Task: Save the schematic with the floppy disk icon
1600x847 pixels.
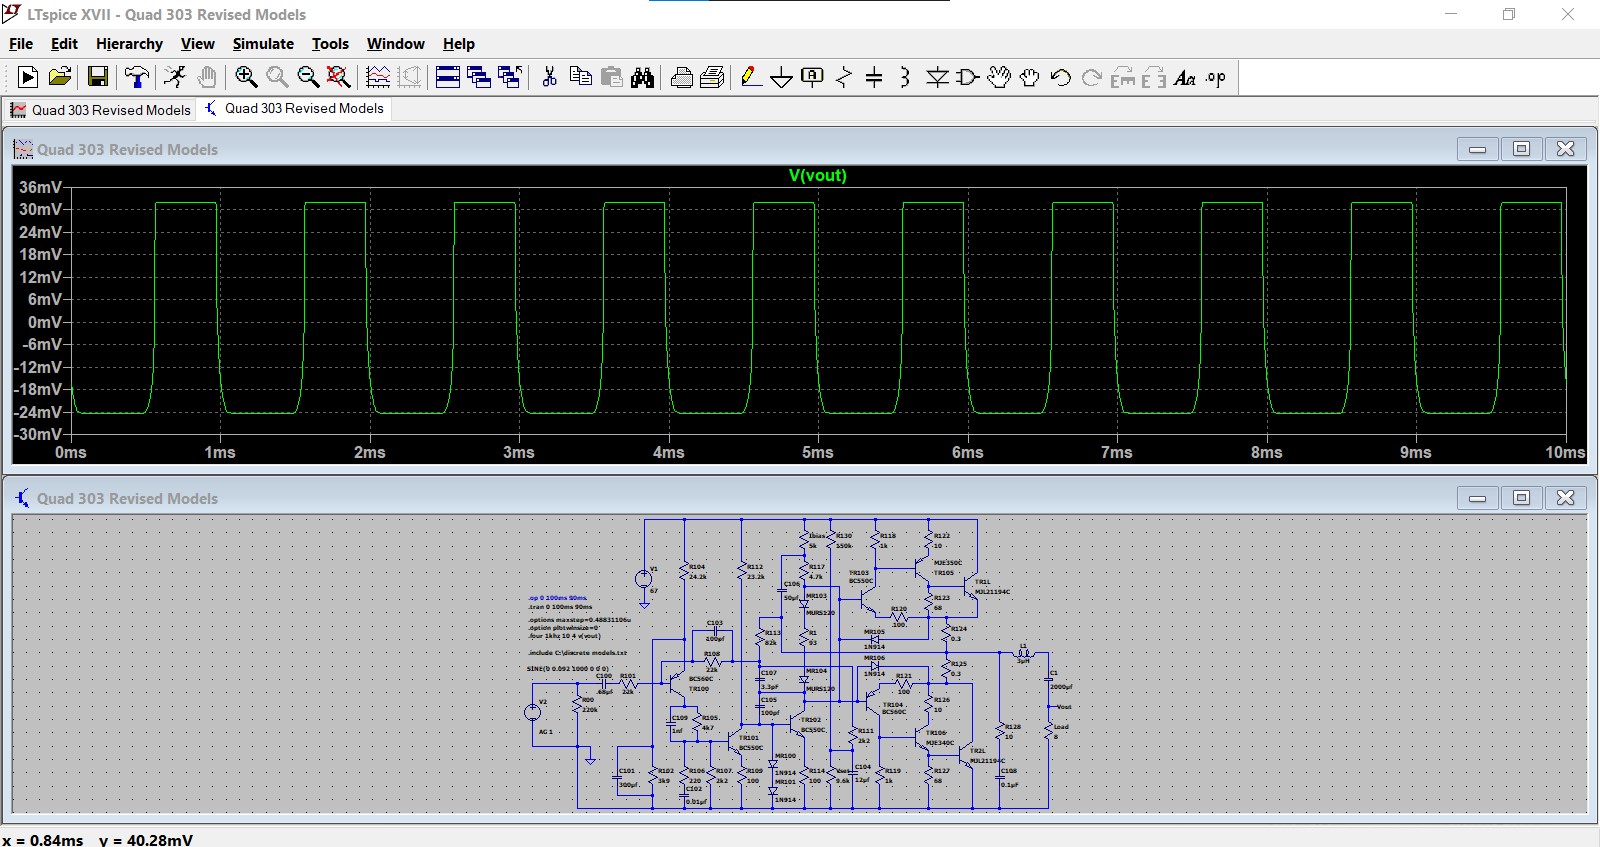Action: [98, 77]
